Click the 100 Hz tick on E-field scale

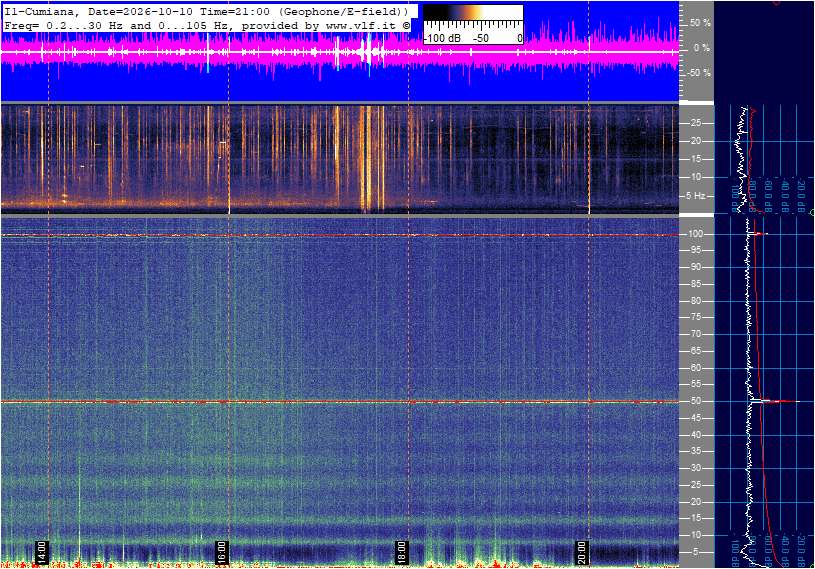695,234
